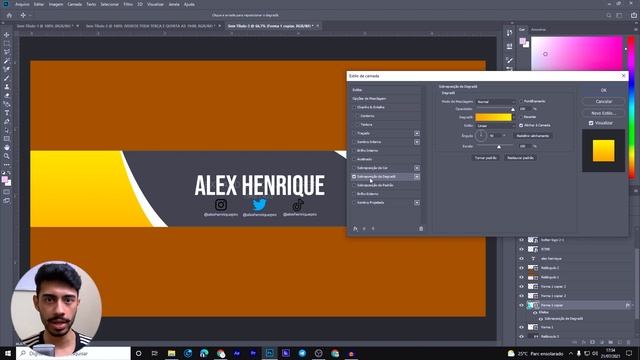Image resolution: width=640 pixels, height=360 pixels.
Task: Toggle the Alinhar à Camada checkbox
Action: (521, 125)
